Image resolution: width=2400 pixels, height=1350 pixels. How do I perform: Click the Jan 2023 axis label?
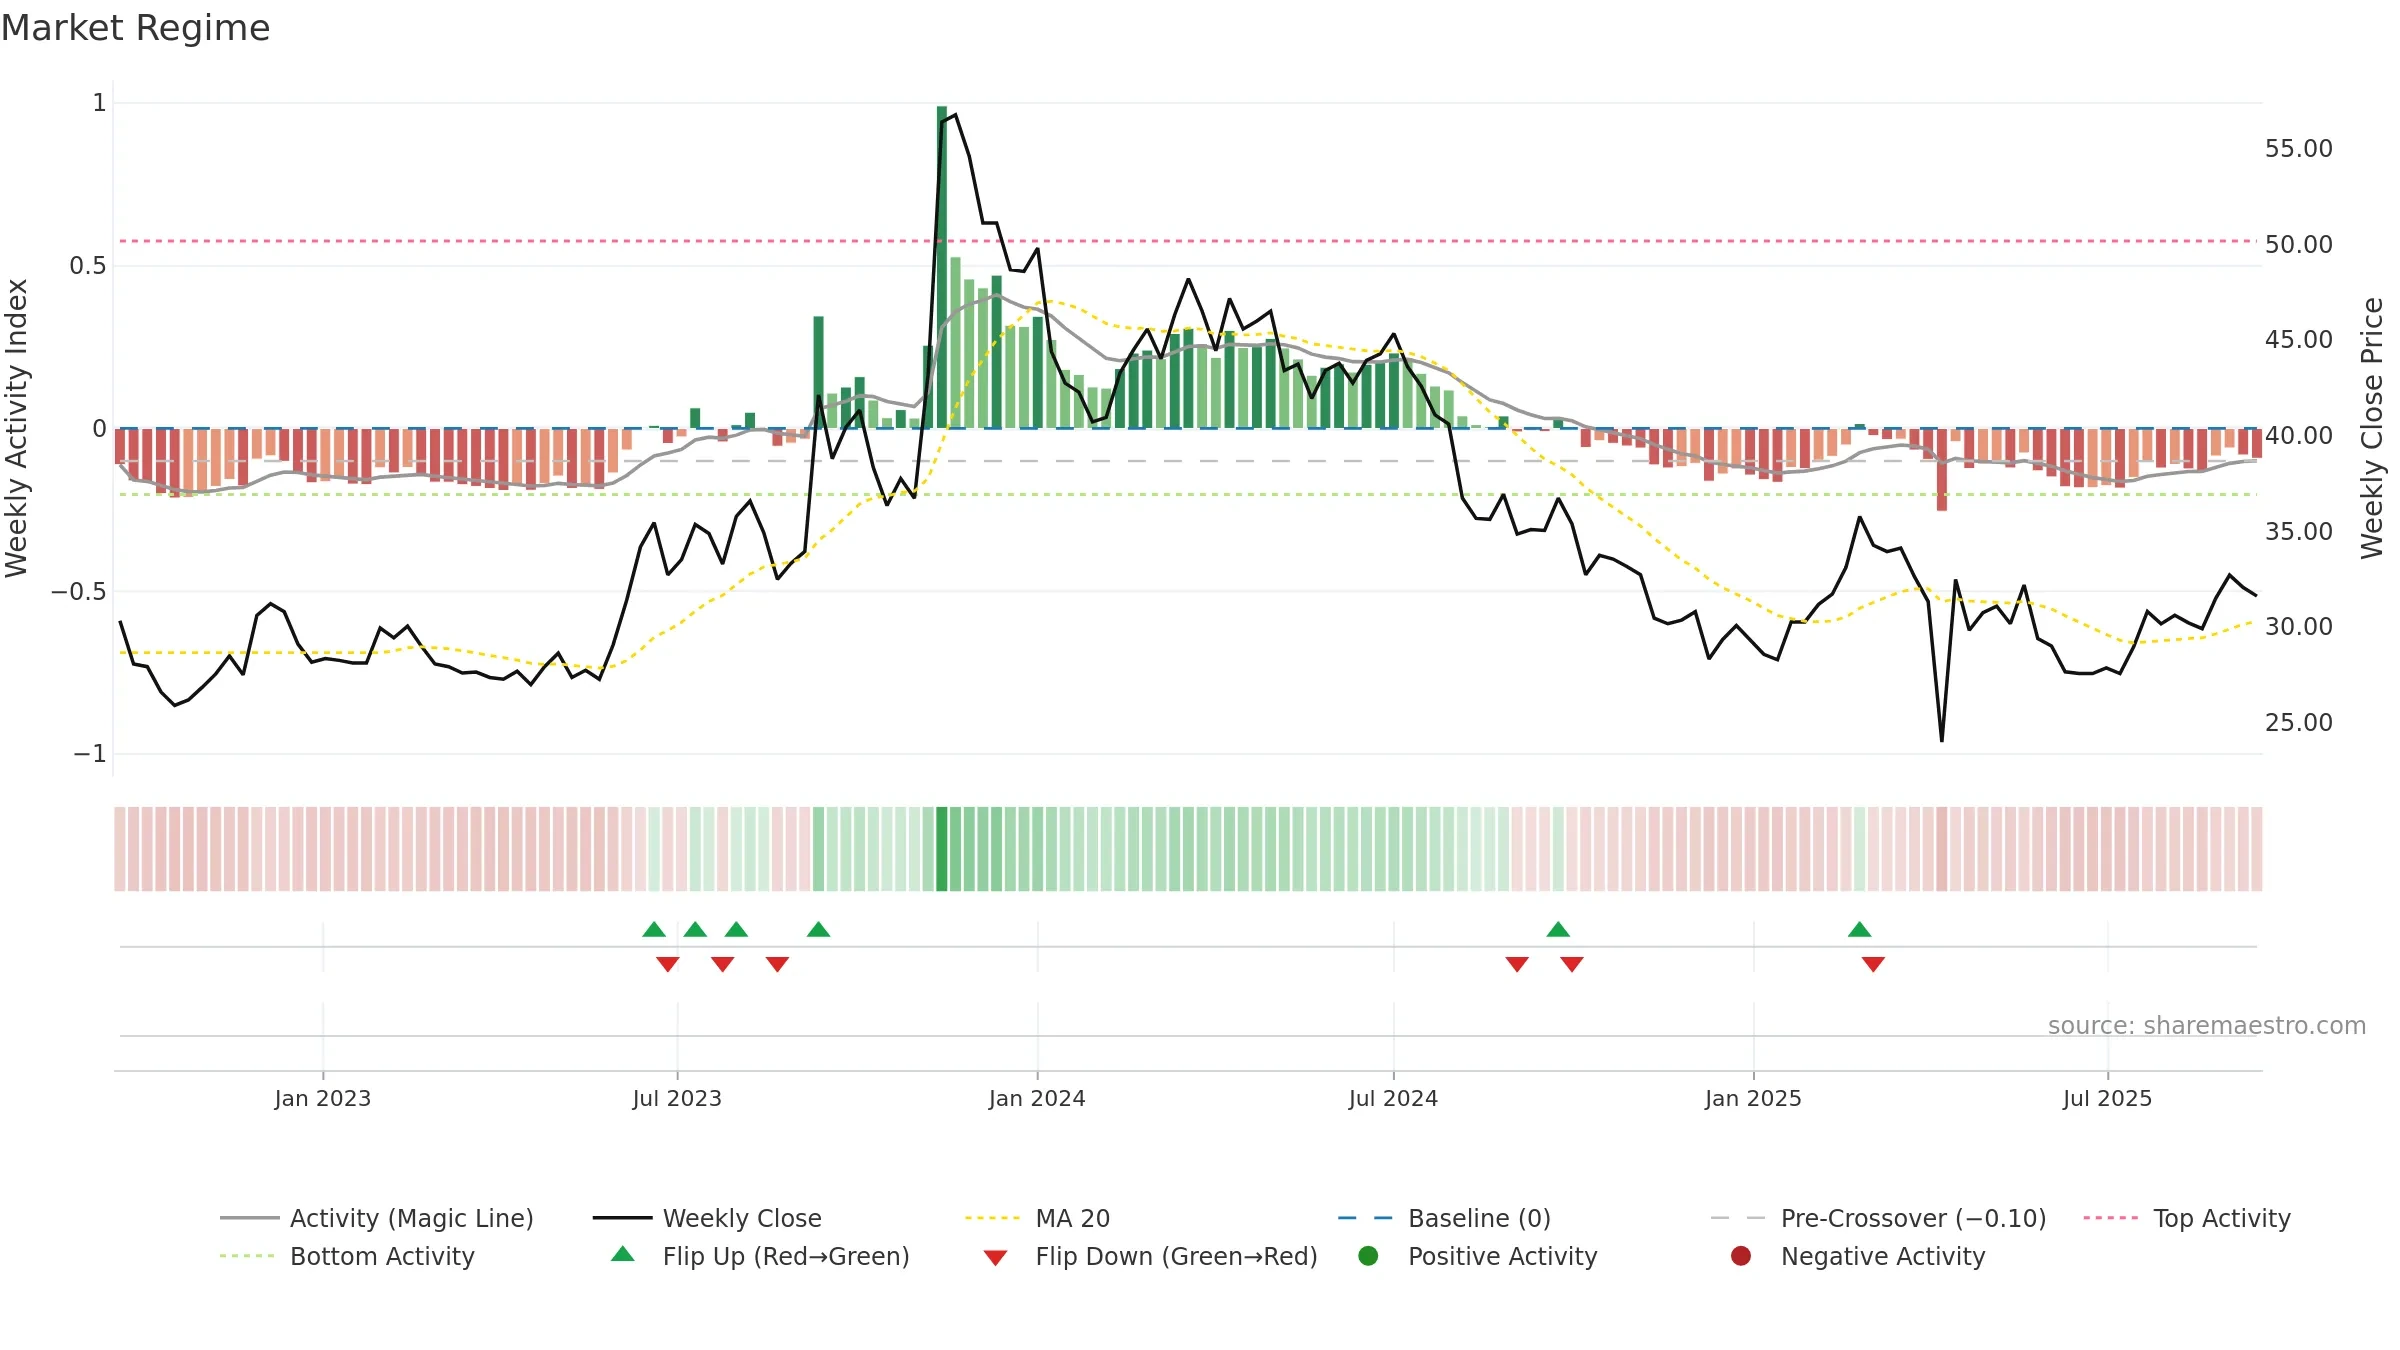pos(323,1098)
